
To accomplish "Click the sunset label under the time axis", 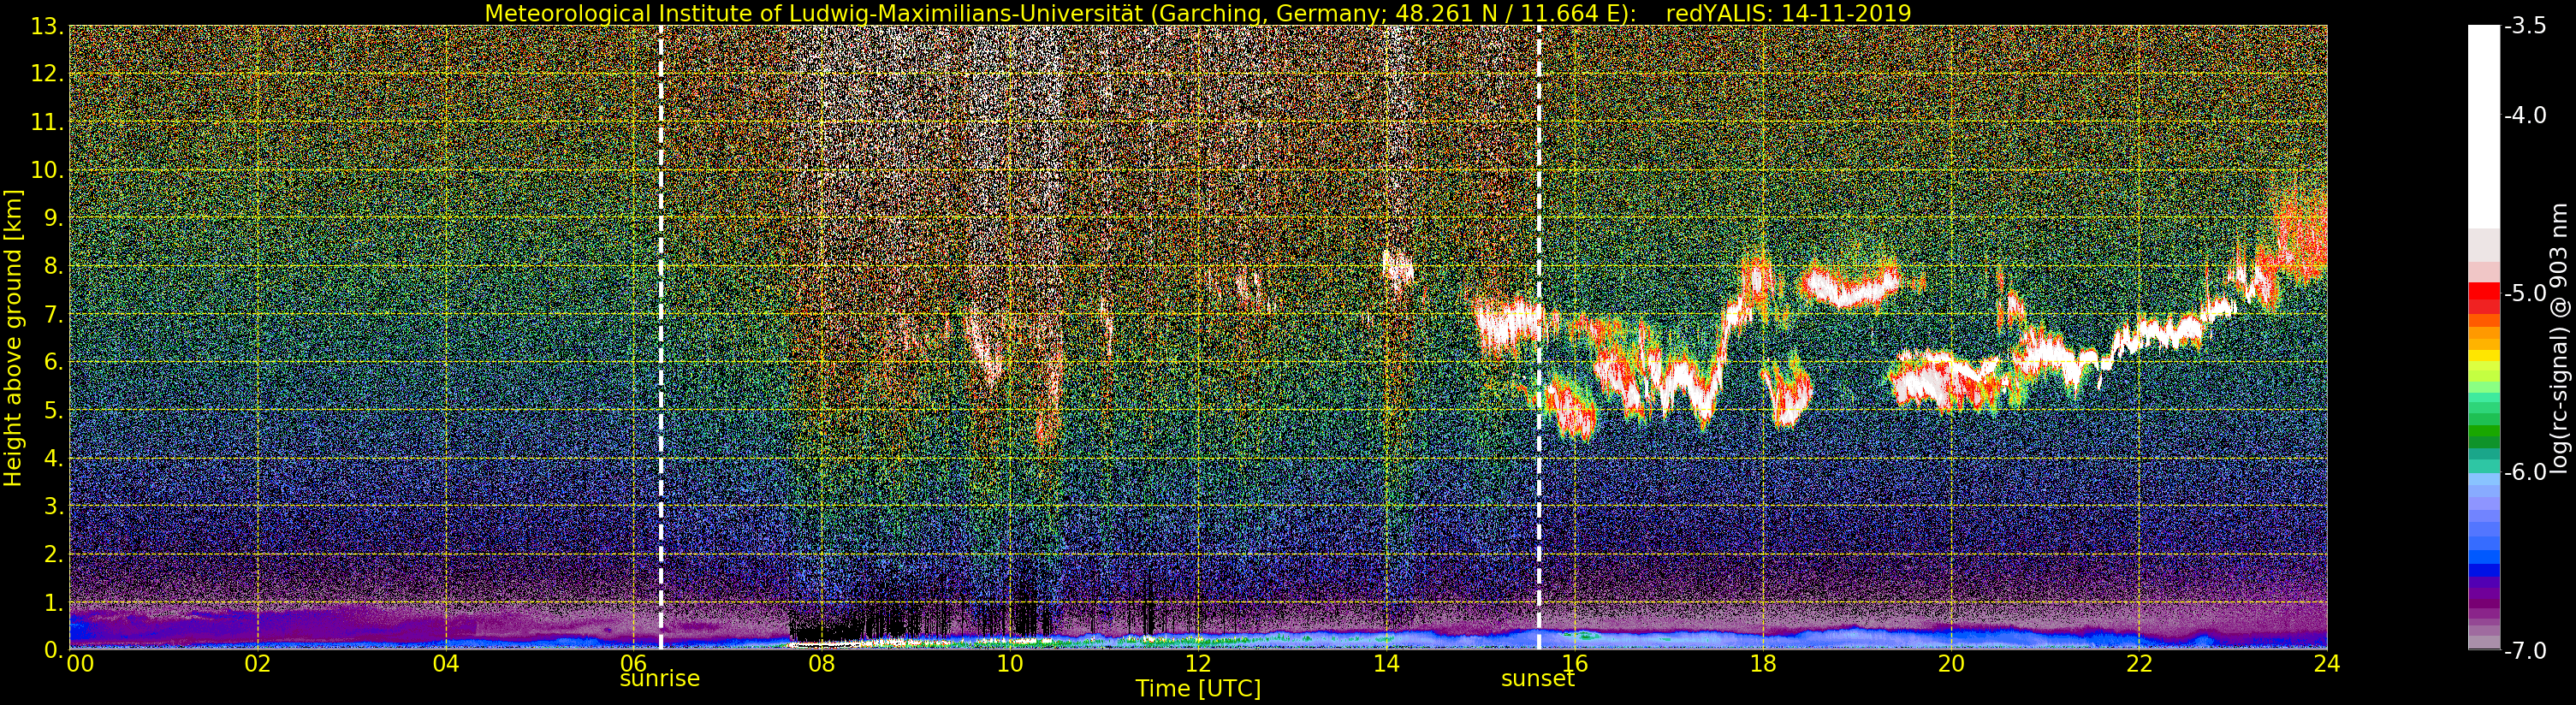I will click(1537, 679).
